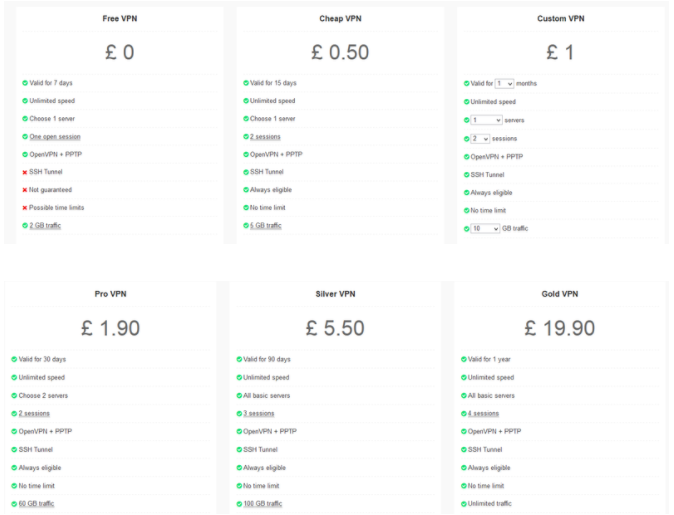
Task: Click green check beside Cheap VPN Always eligible
Action: pyautogui.click(x=246, y=190)
